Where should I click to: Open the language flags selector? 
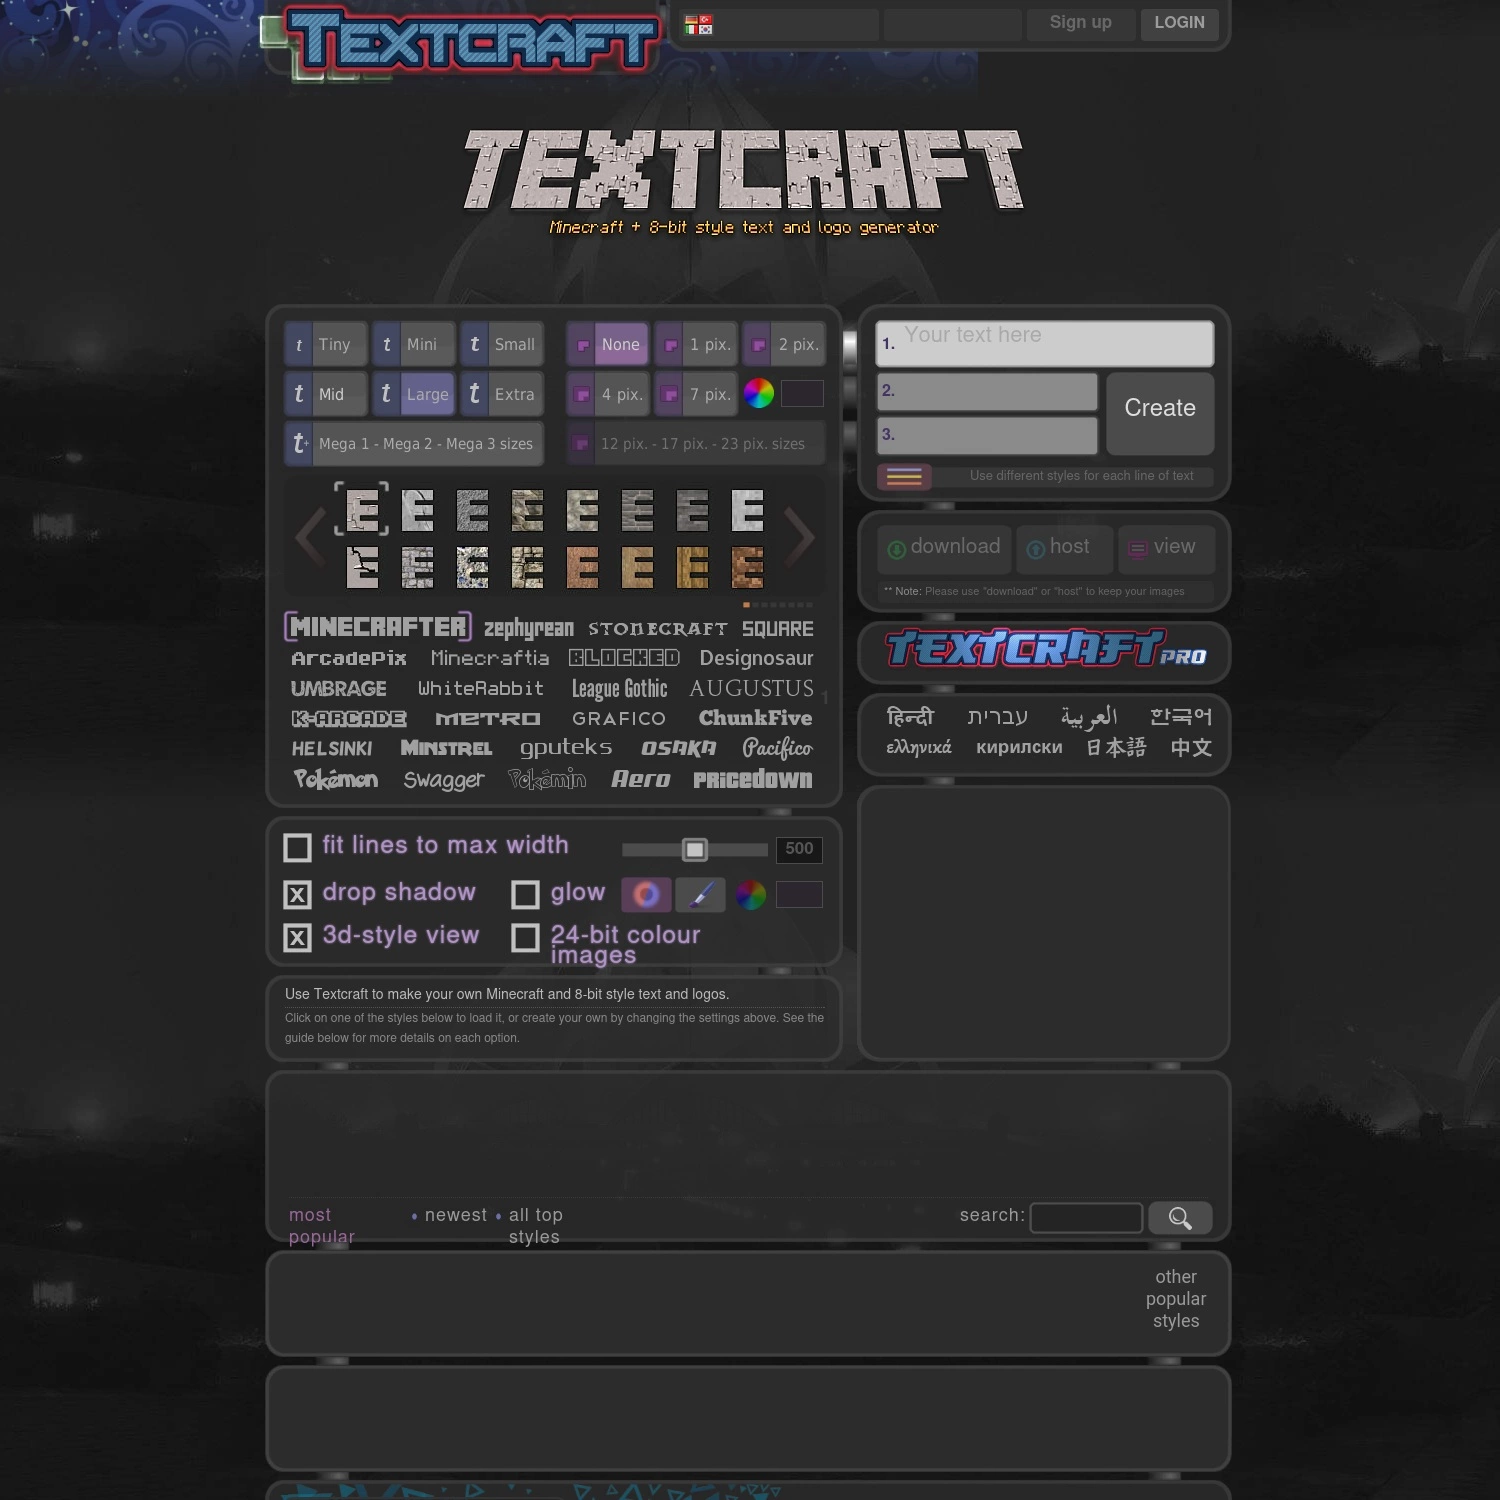[699, 25]
